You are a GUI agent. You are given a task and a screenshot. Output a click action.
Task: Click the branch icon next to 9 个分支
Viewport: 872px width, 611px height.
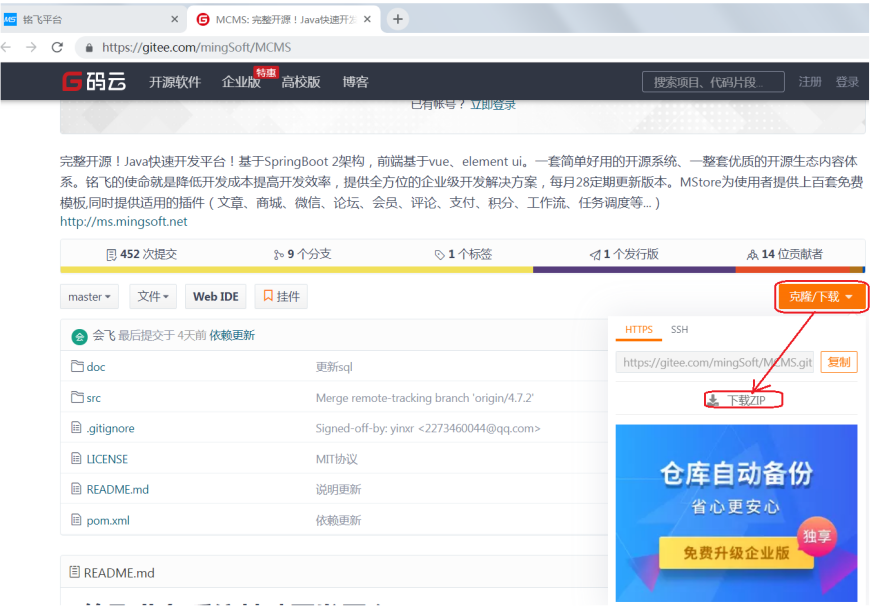279,255
